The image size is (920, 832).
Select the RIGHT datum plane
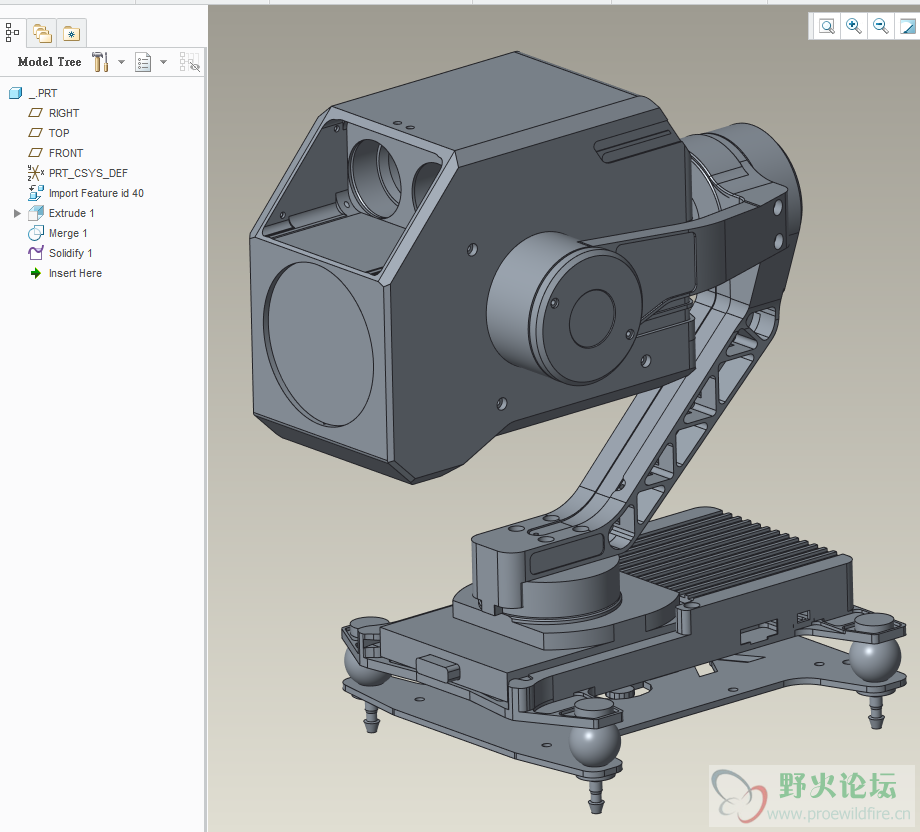[x=63, y=113]
